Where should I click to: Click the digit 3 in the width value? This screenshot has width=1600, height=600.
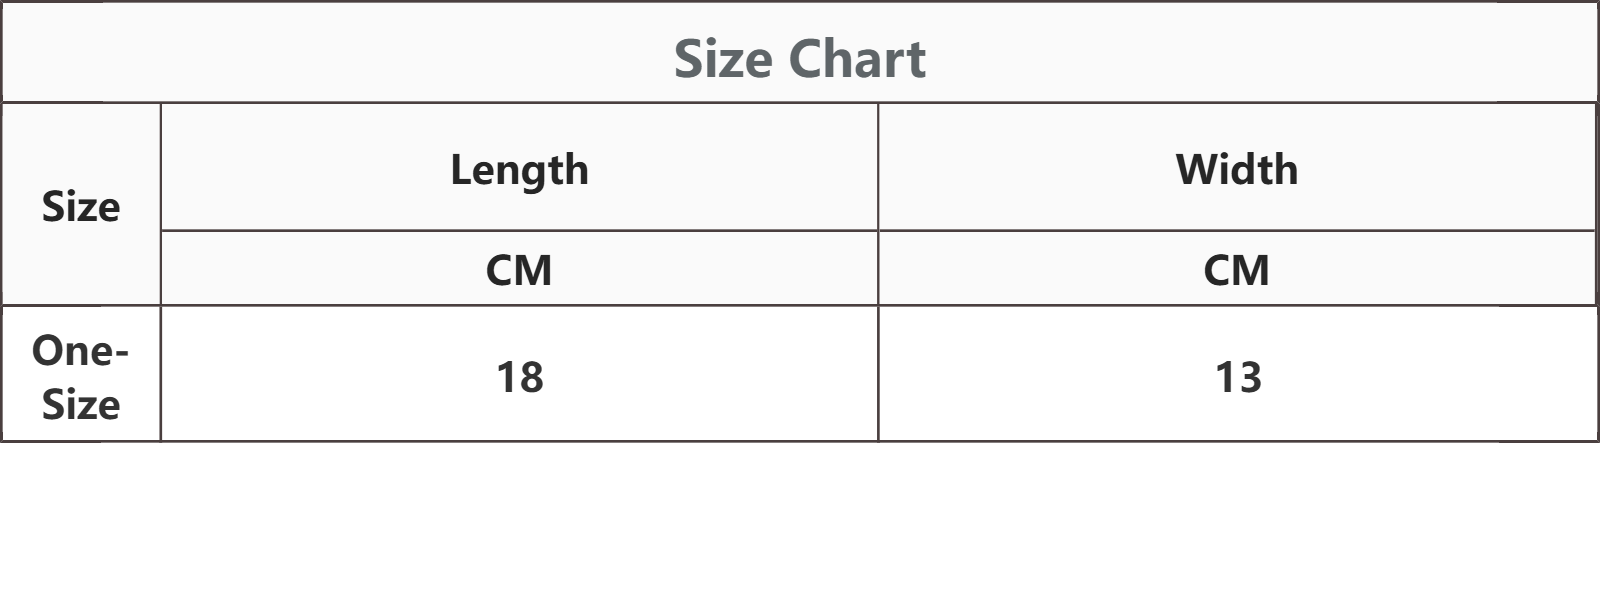click(x=1250, y=377)
